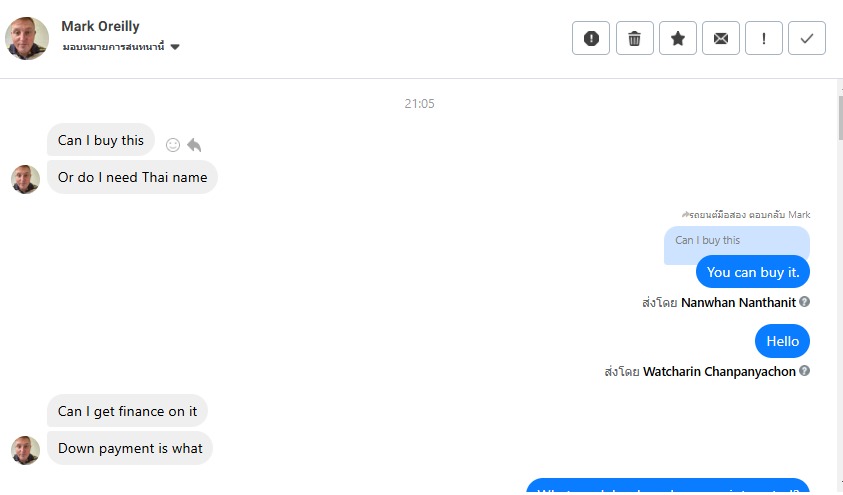Click avatar beside 'Down payment is what'

(x=25, y=450)
